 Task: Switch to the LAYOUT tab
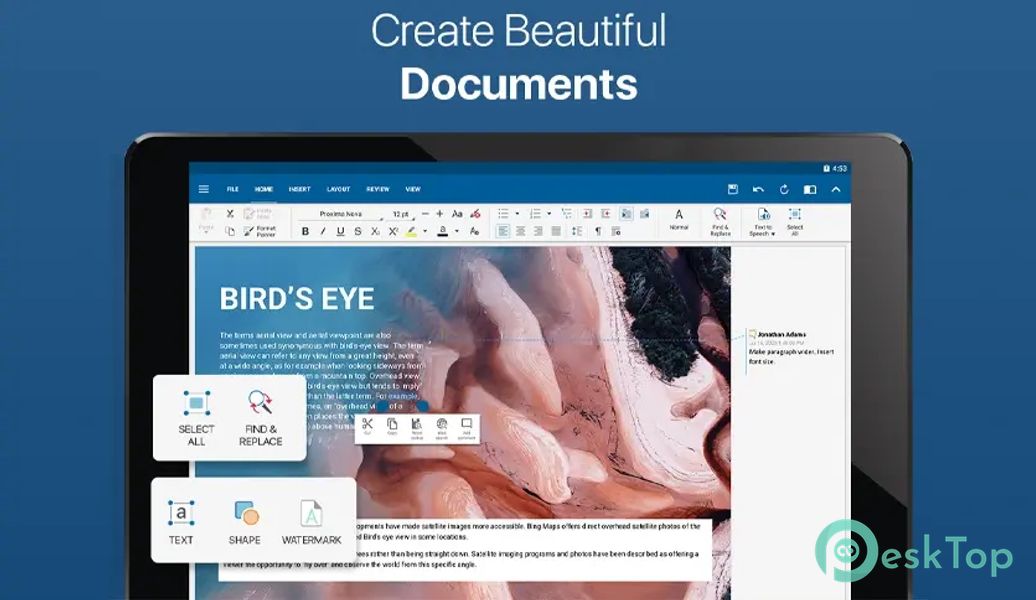(x=338, y=189)
